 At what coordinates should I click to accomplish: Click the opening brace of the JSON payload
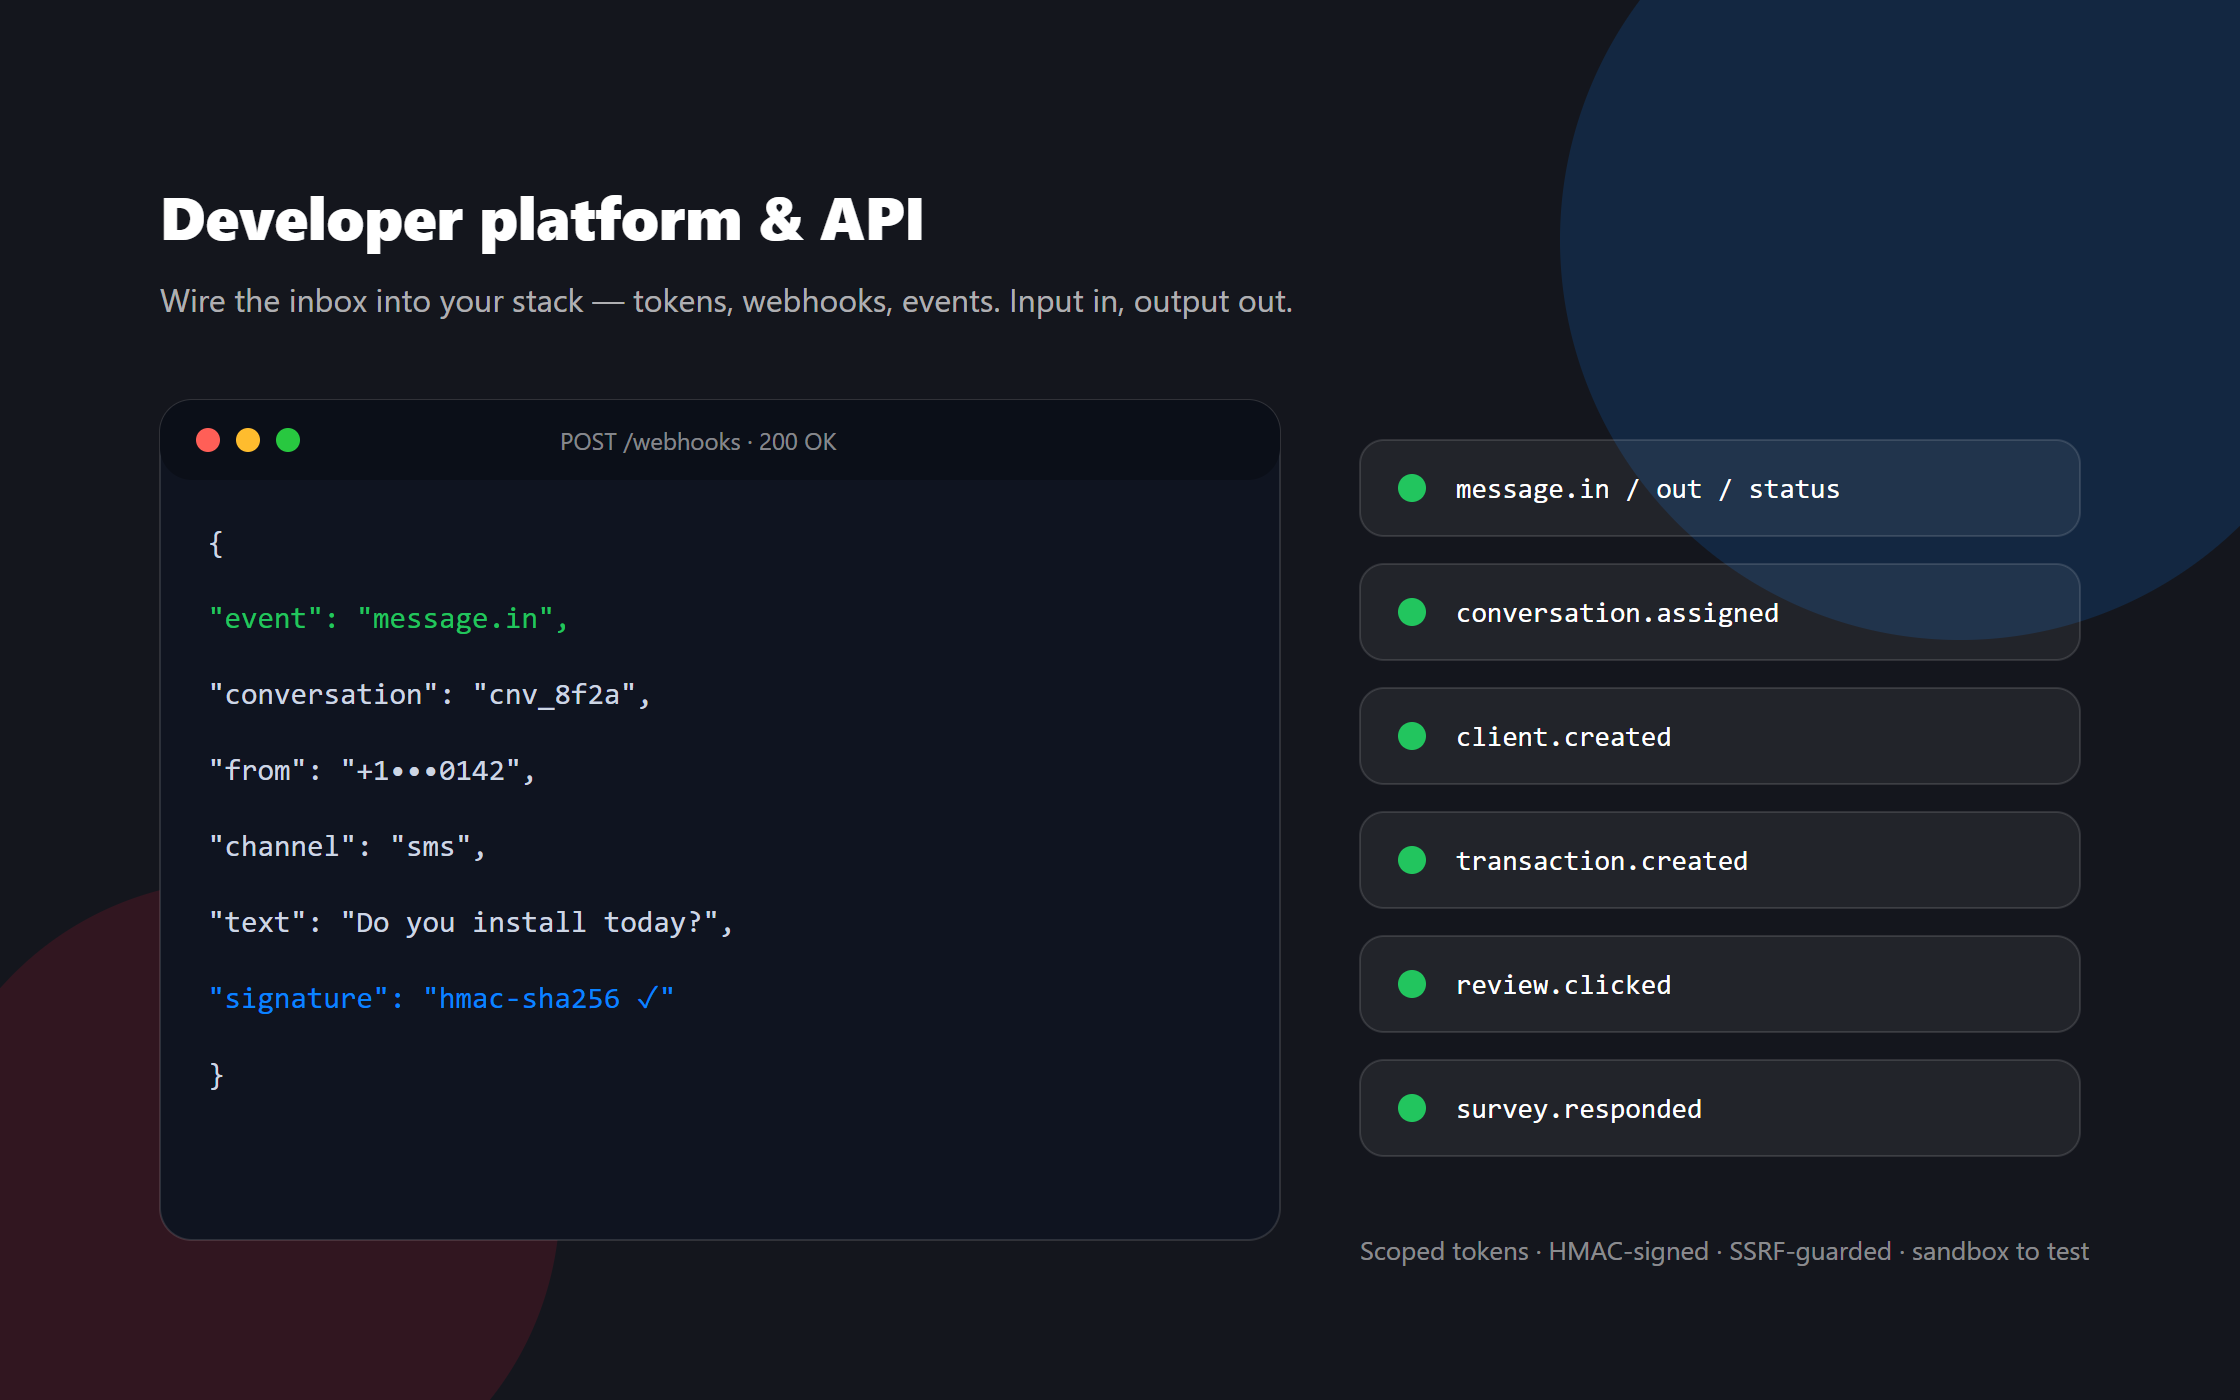point(216,543)
